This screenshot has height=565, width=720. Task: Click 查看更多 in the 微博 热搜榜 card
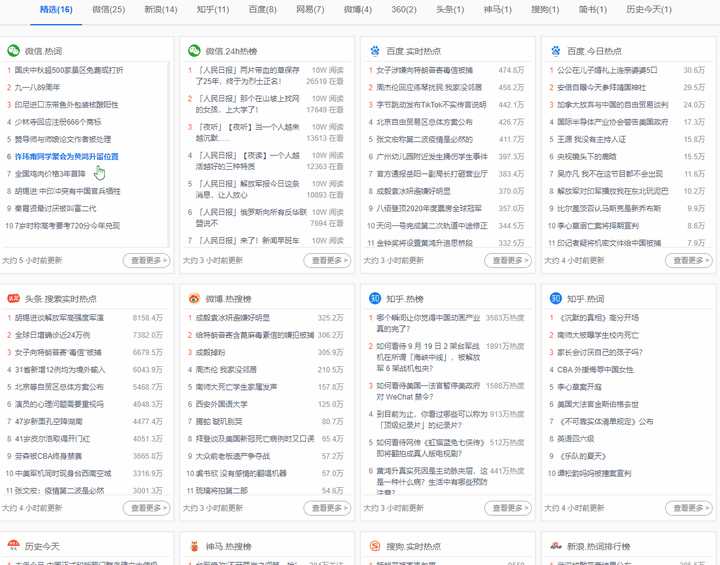tap(327, 508)
